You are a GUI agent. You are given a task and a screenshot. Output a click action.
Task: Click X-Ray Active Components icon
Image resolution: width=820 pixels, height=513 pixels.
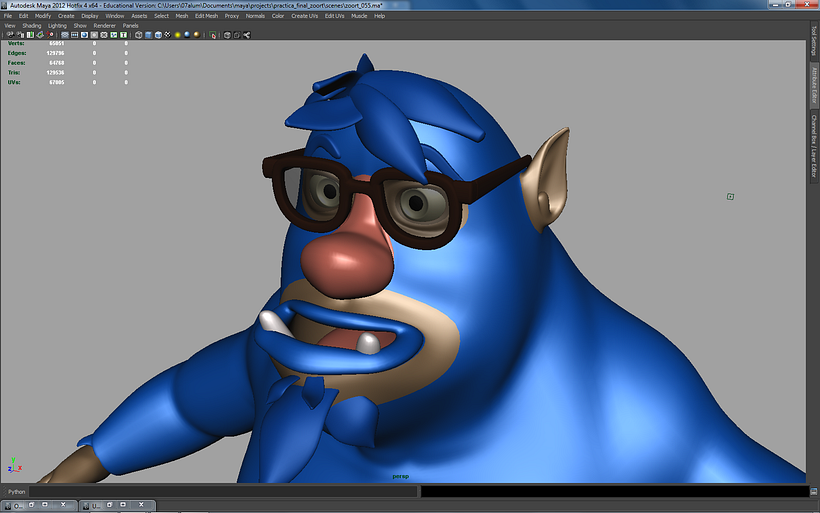coord(237,35)
